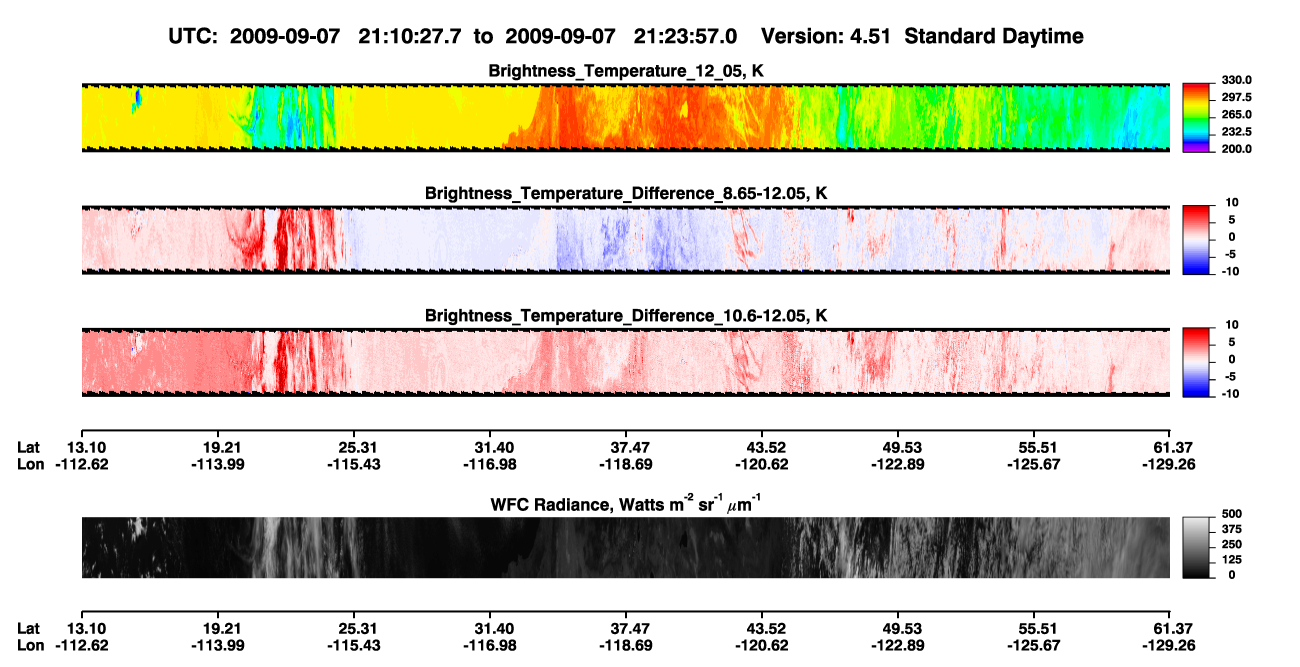Click the Brightness_Temperature_12_05 rainbow color bar
Viewport: 1300px width, 667px height.
click(x=1196, y=116)
